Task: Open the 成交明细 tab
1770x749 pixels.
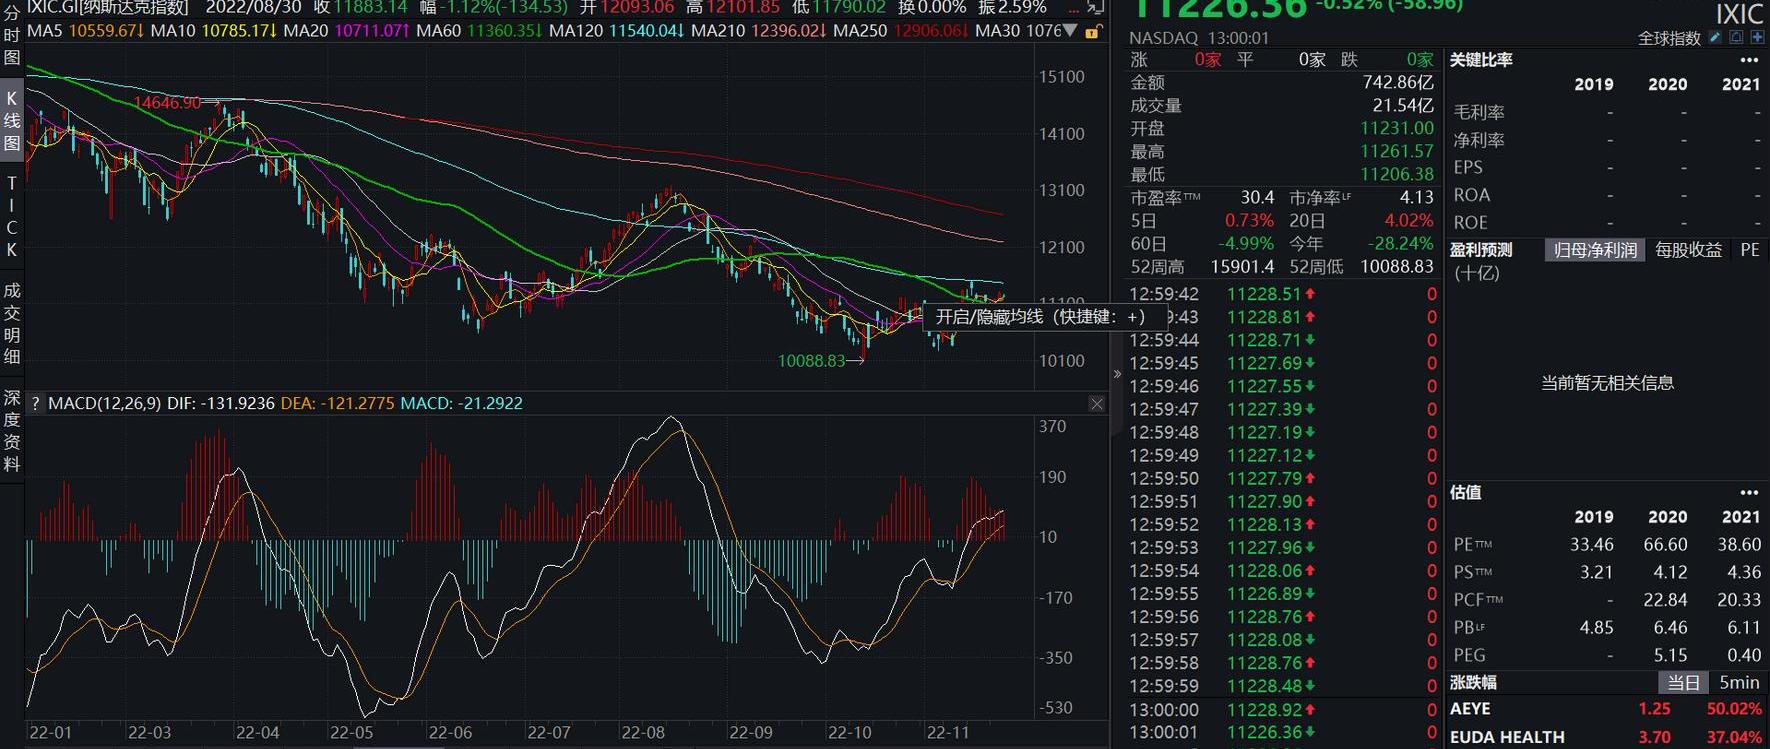Action: (12, 323)
